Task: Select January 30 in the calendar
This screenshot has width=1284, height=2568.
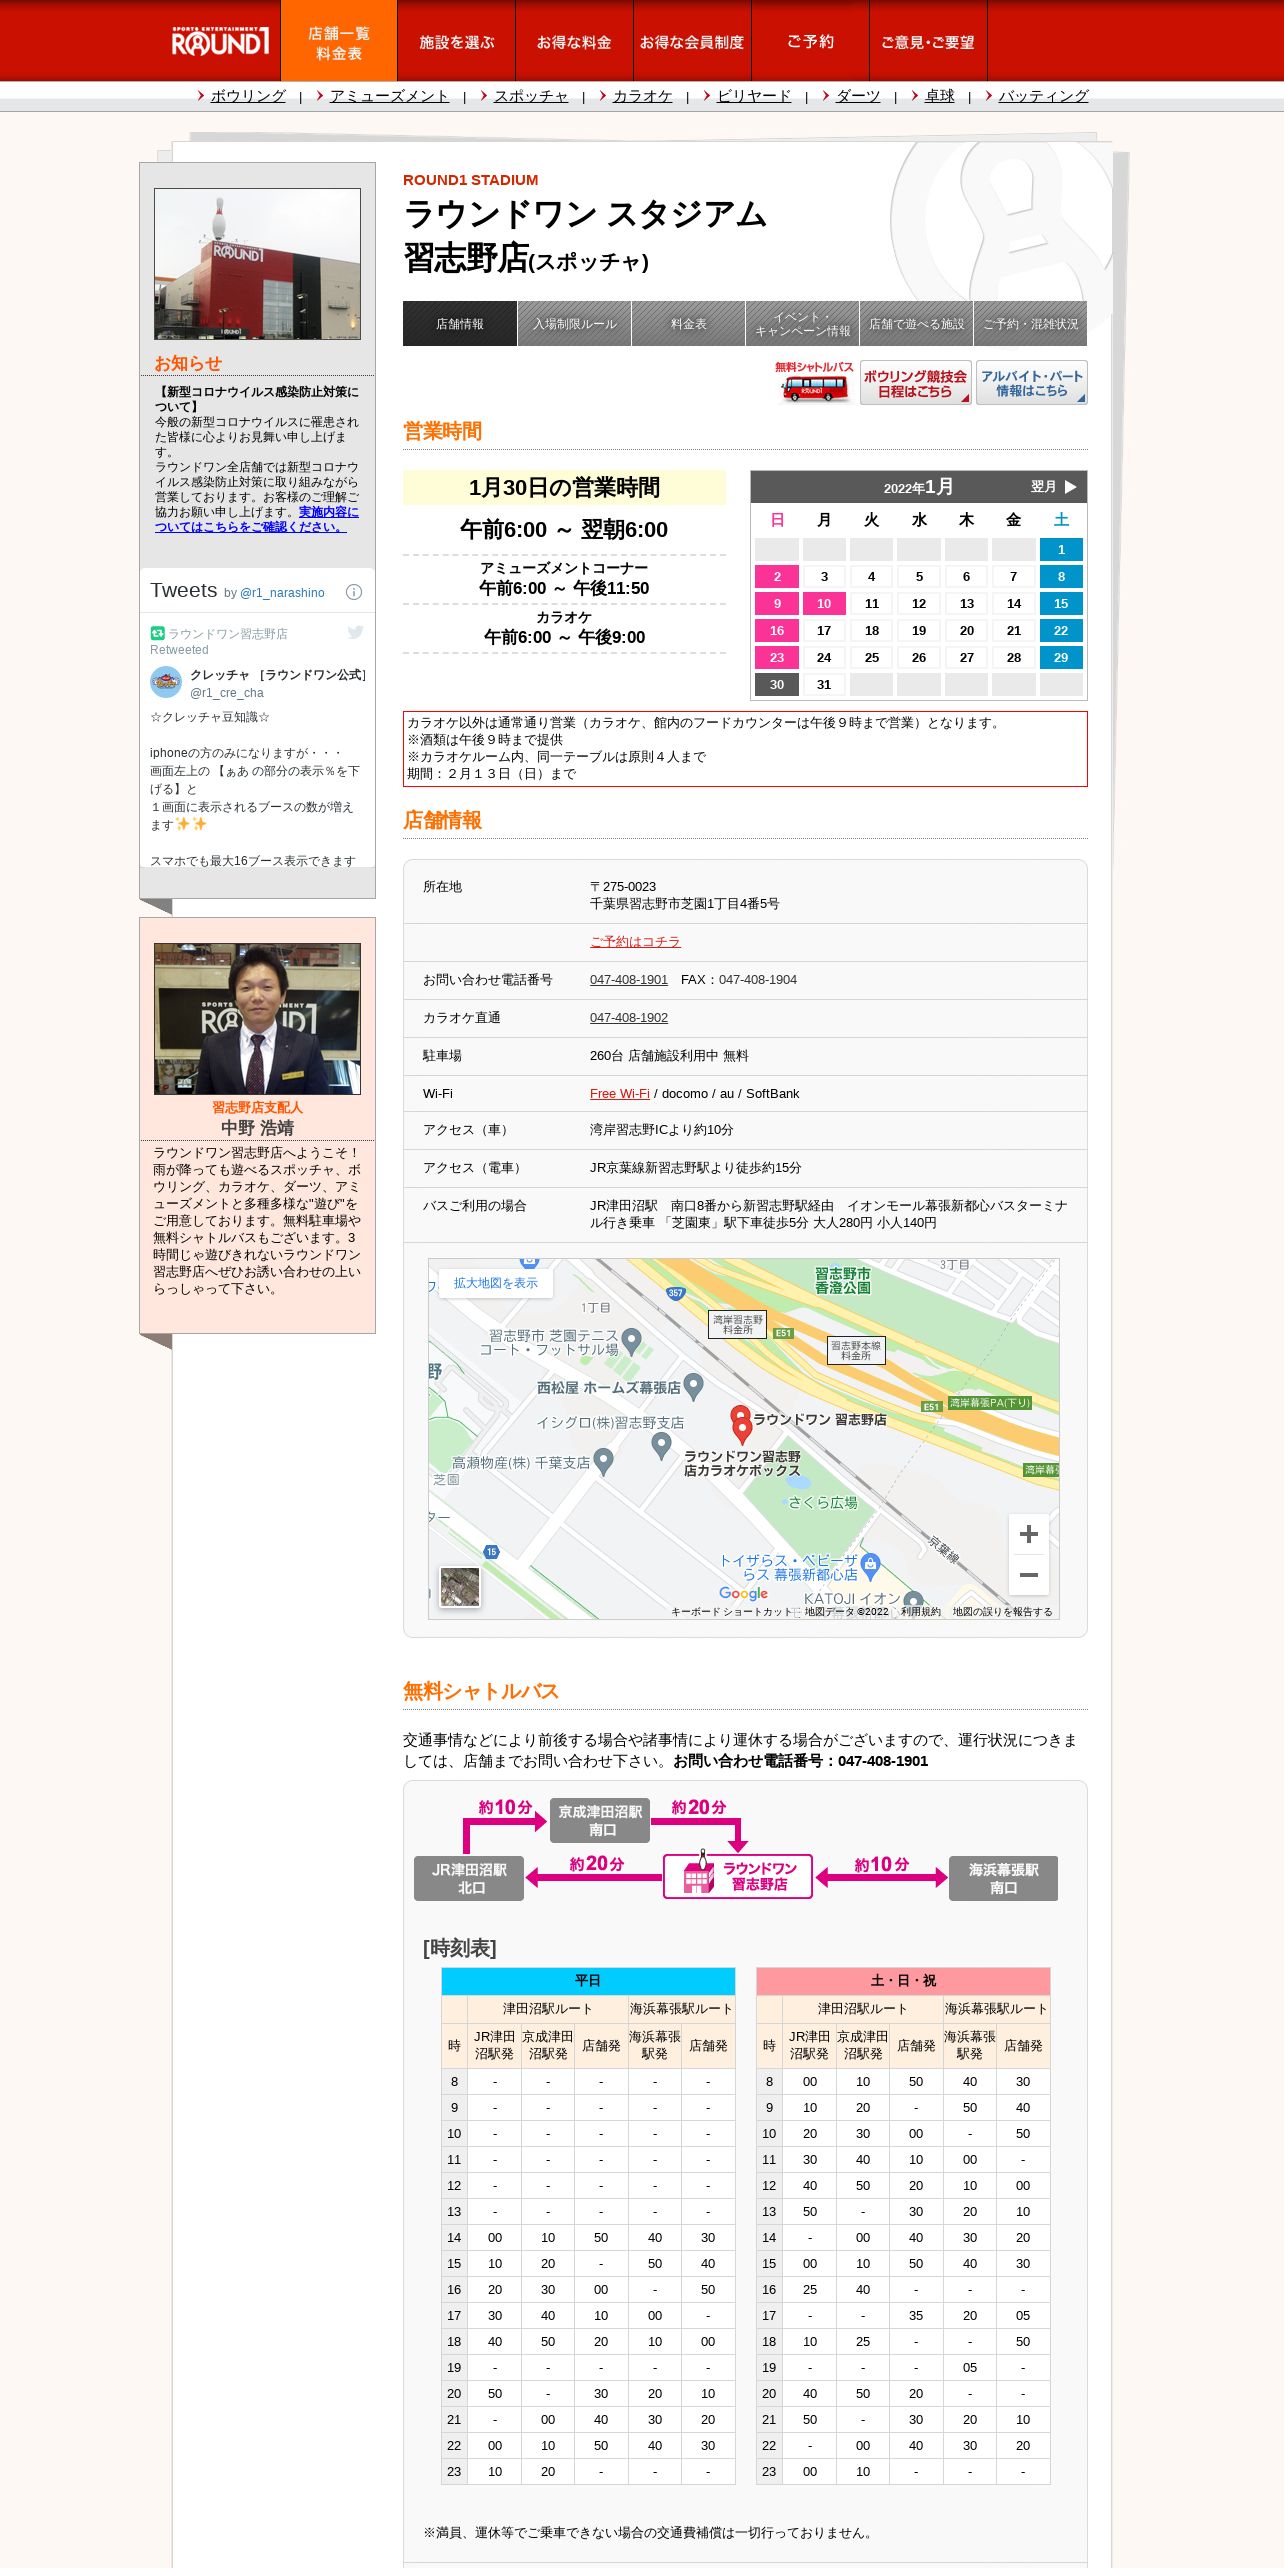Action: tap(777, 684)
